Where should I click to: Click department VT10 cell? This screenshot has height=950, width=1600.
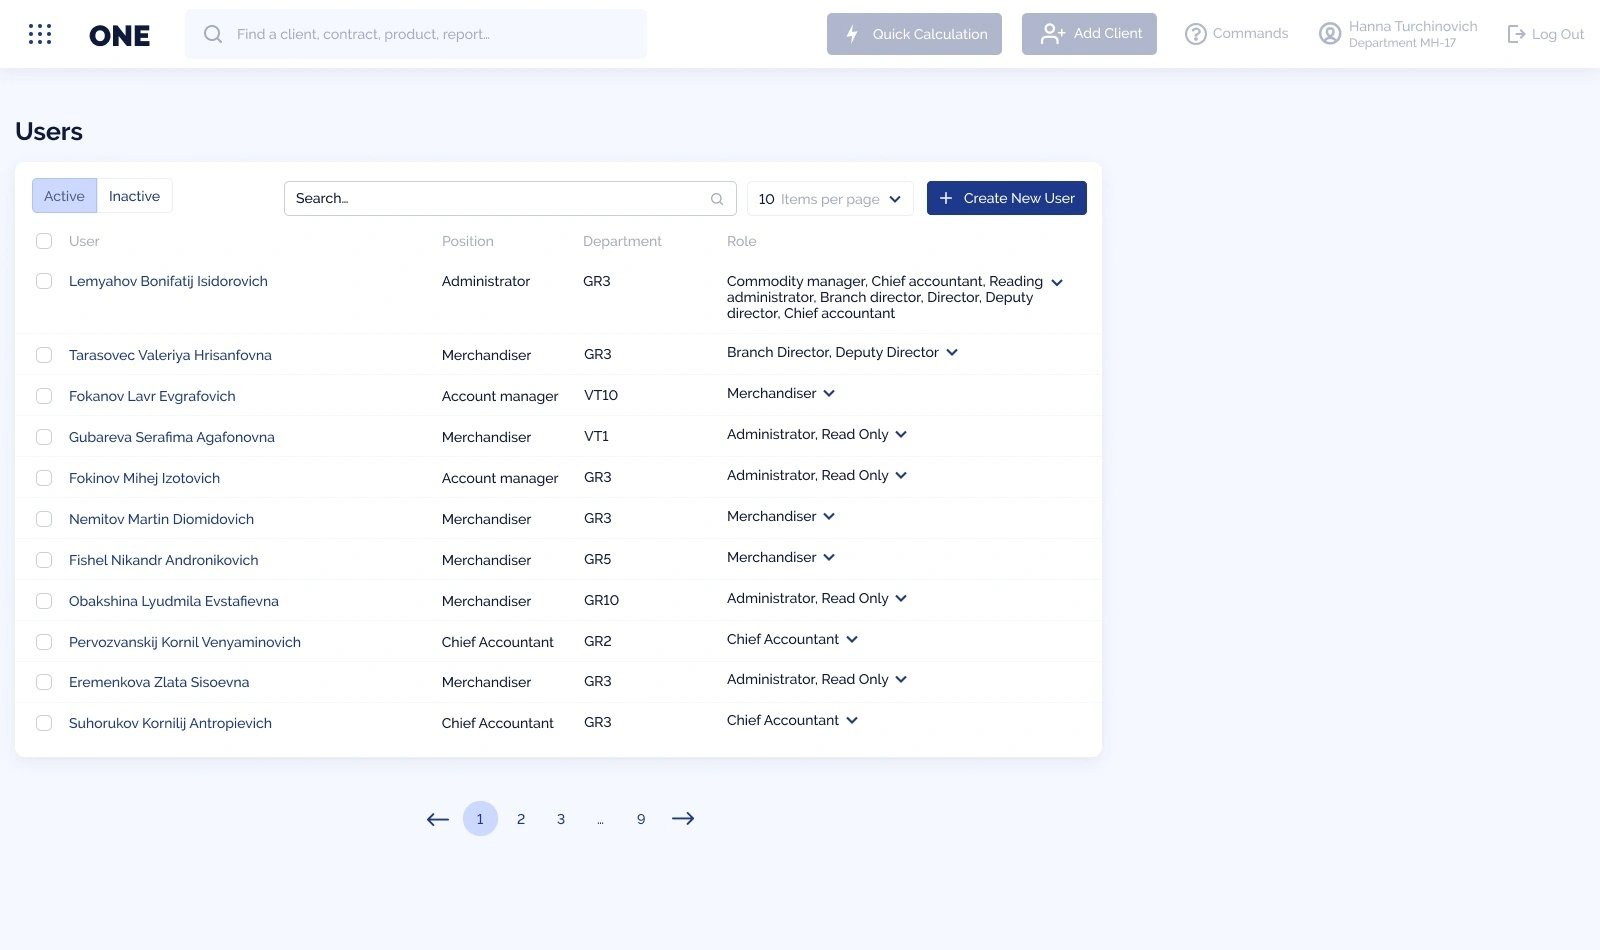coord(601,395)
